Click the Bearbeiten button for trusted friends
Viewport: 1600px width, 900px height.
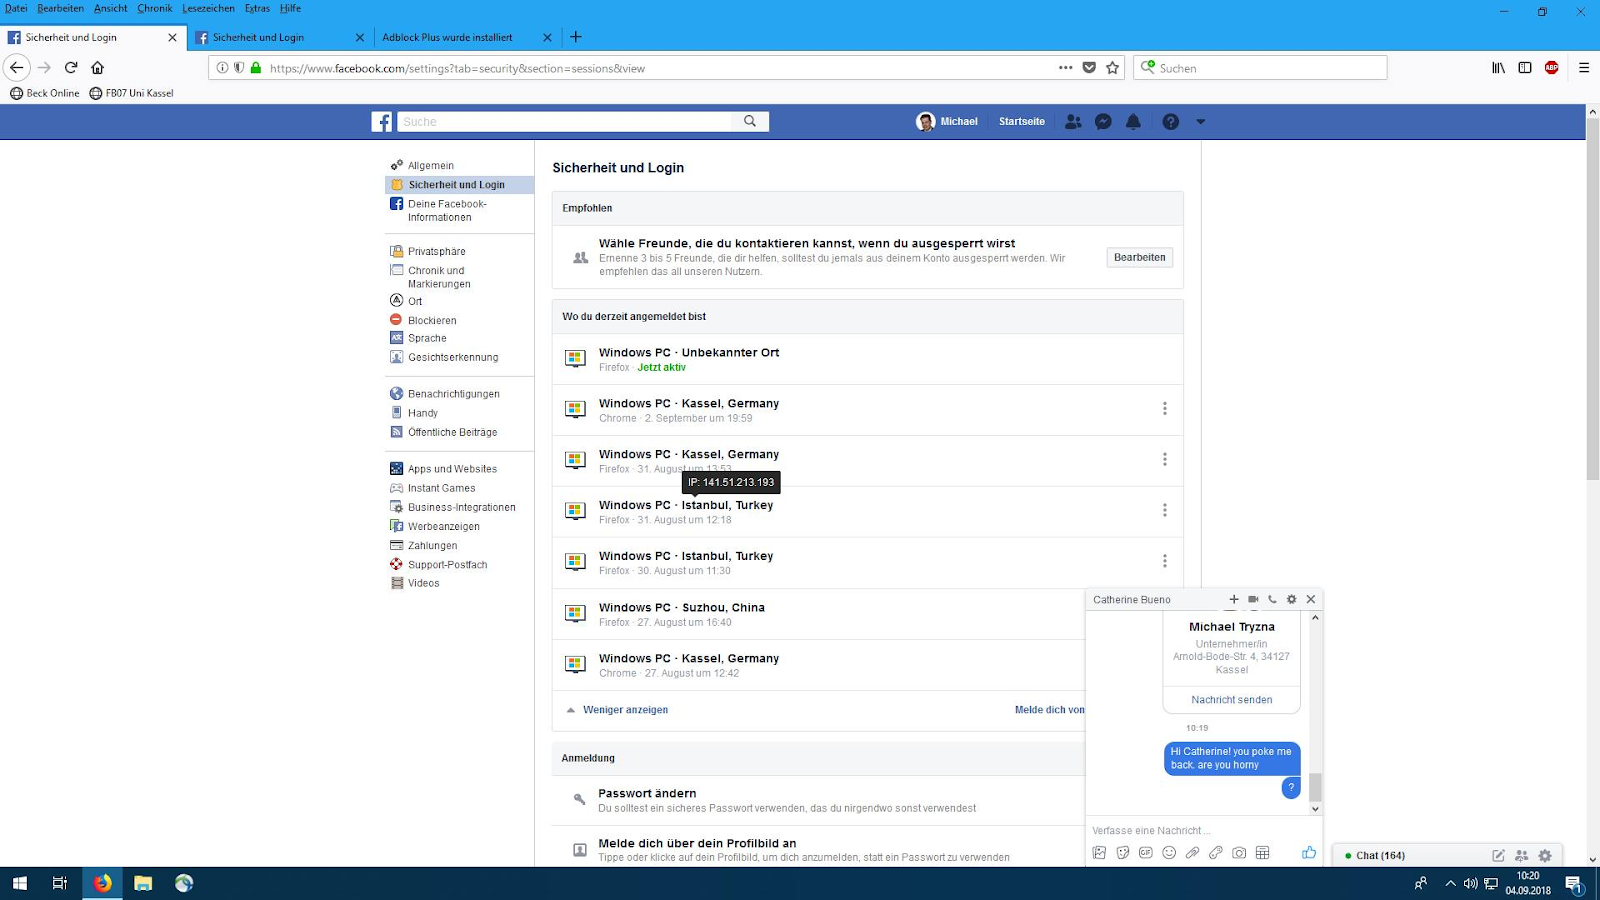(1139, 258)
